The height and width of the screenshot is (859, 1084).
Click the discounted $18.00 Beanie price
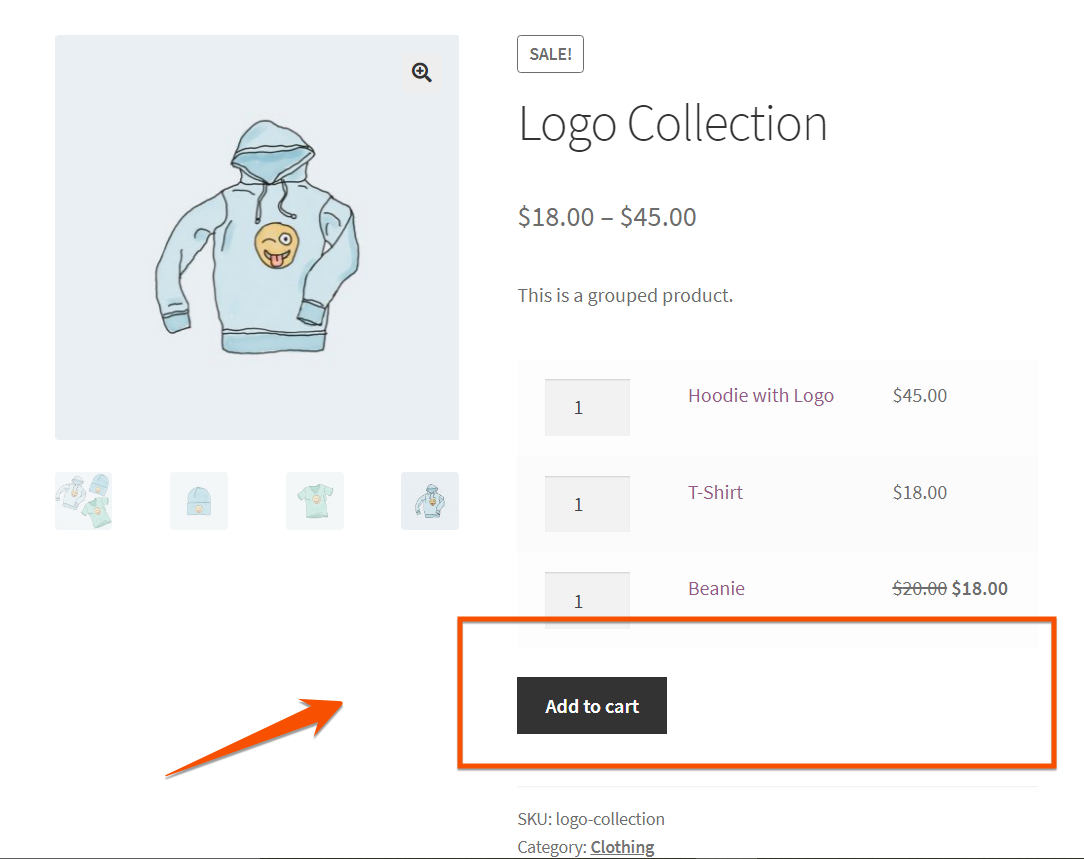pyautogui.click(x=981, y=588)
